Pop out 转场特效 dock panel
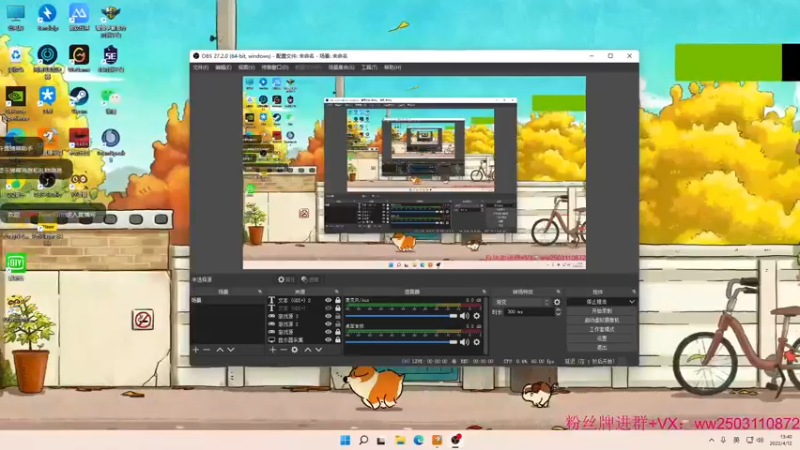800x450 pixels. (x=558, y=292)
